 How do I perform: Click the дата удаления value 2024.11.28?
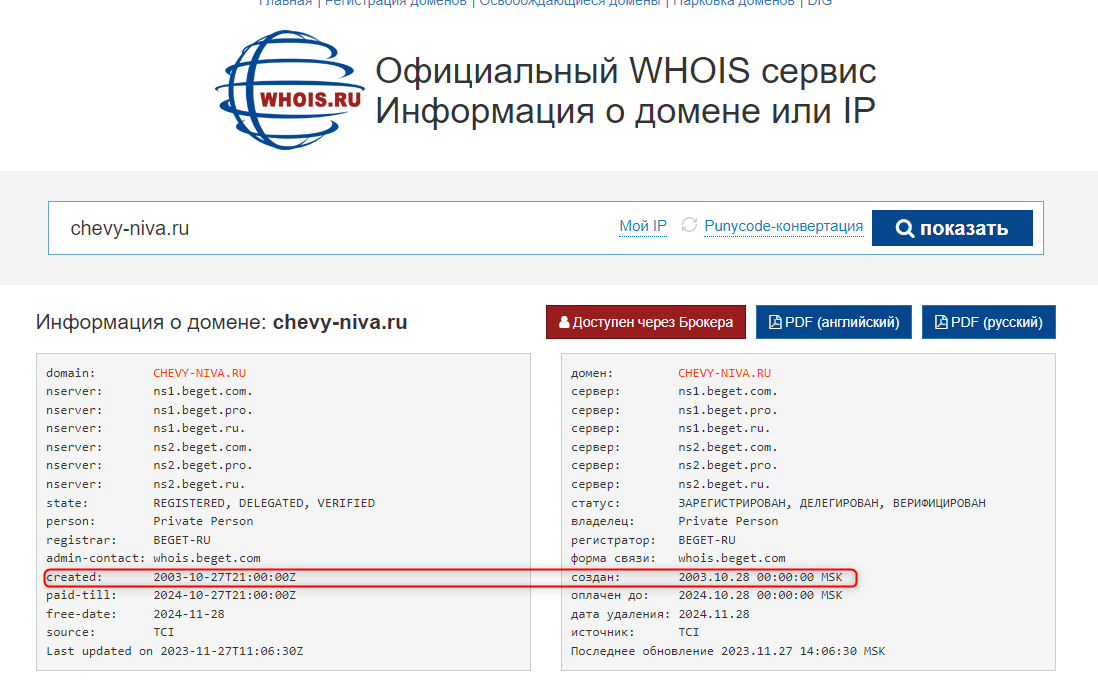(x=714, y=614)
